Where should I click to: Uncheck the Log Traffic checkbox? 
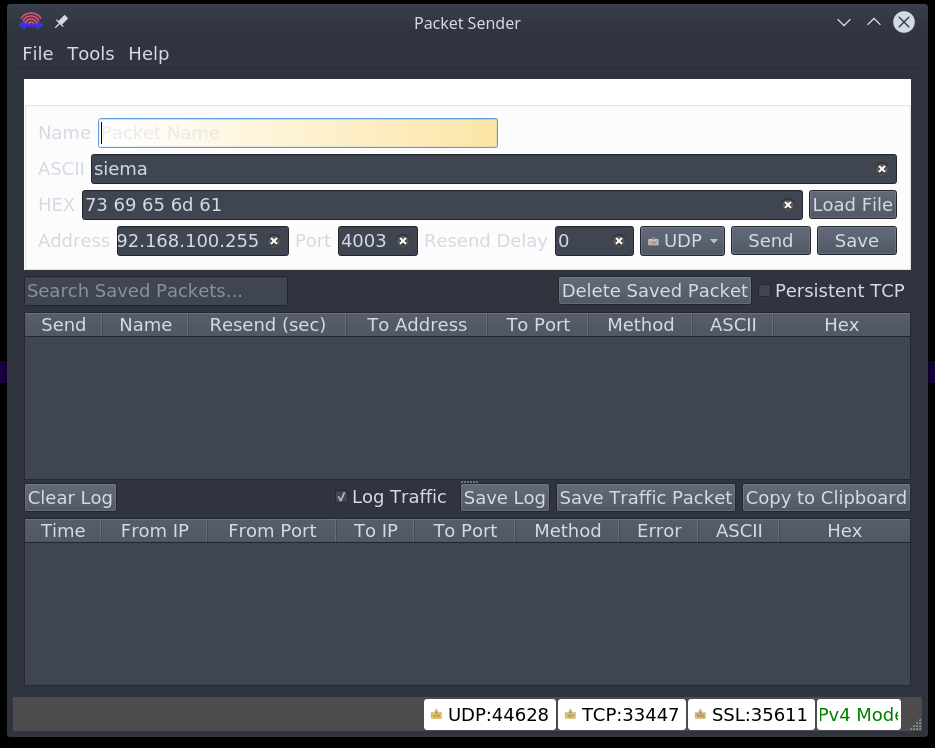coord(341,497)
